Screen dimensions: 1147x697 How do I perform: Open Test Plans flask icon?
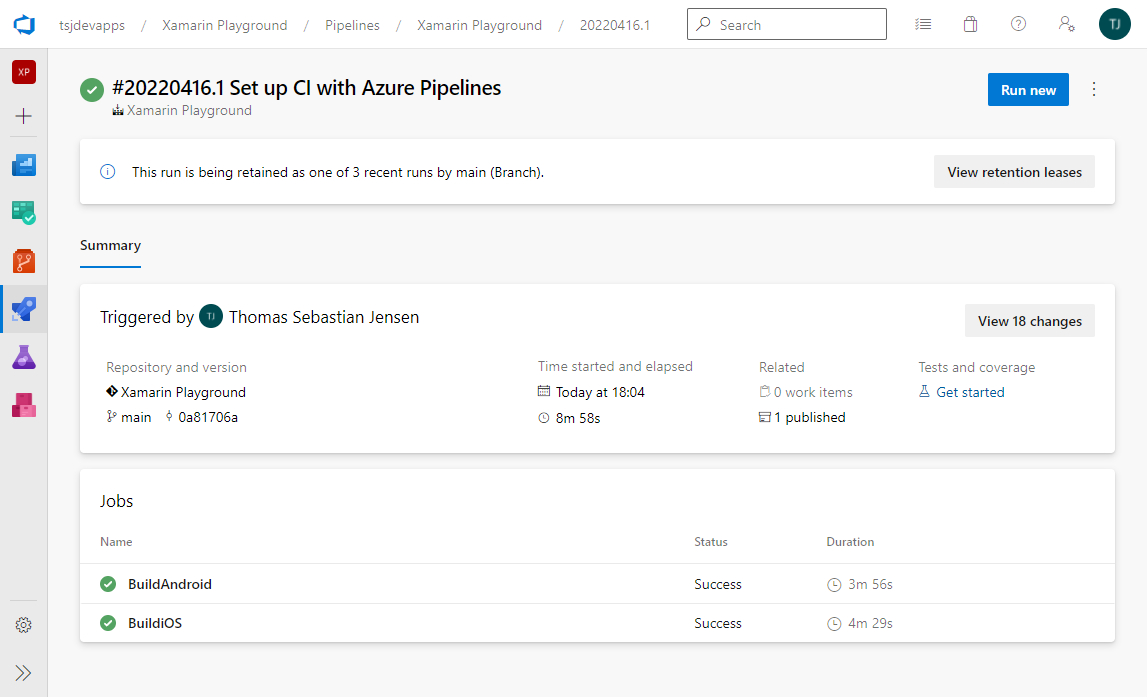24,357
